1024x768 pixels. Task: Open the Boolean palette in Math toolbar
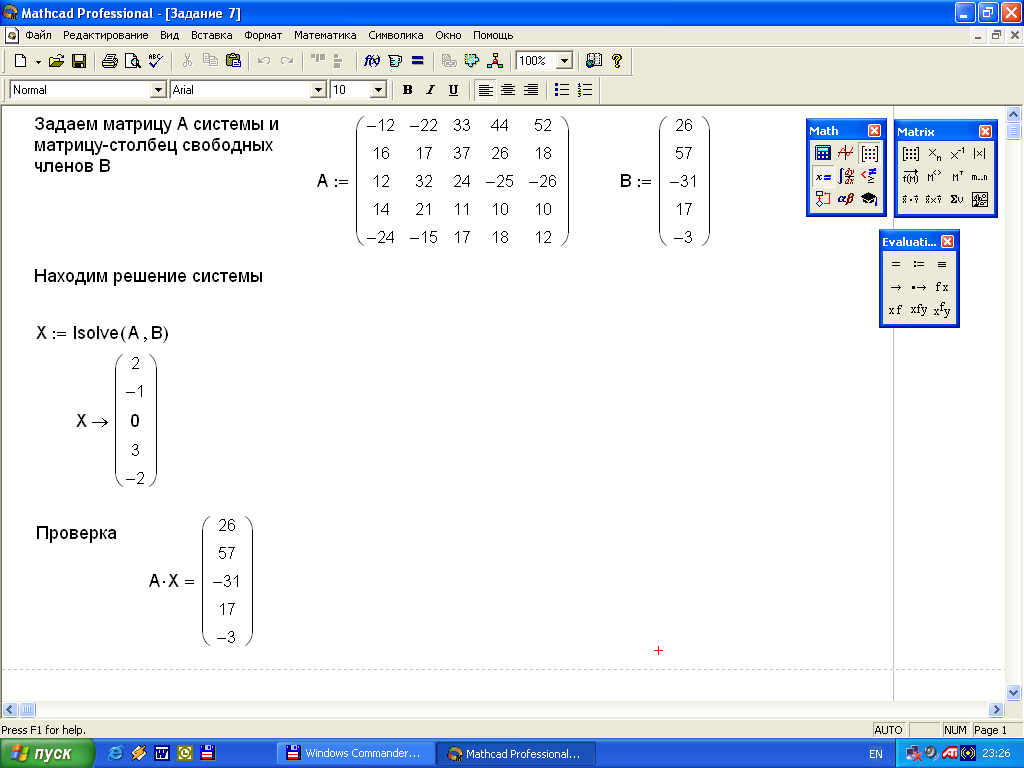pos(869,176)
